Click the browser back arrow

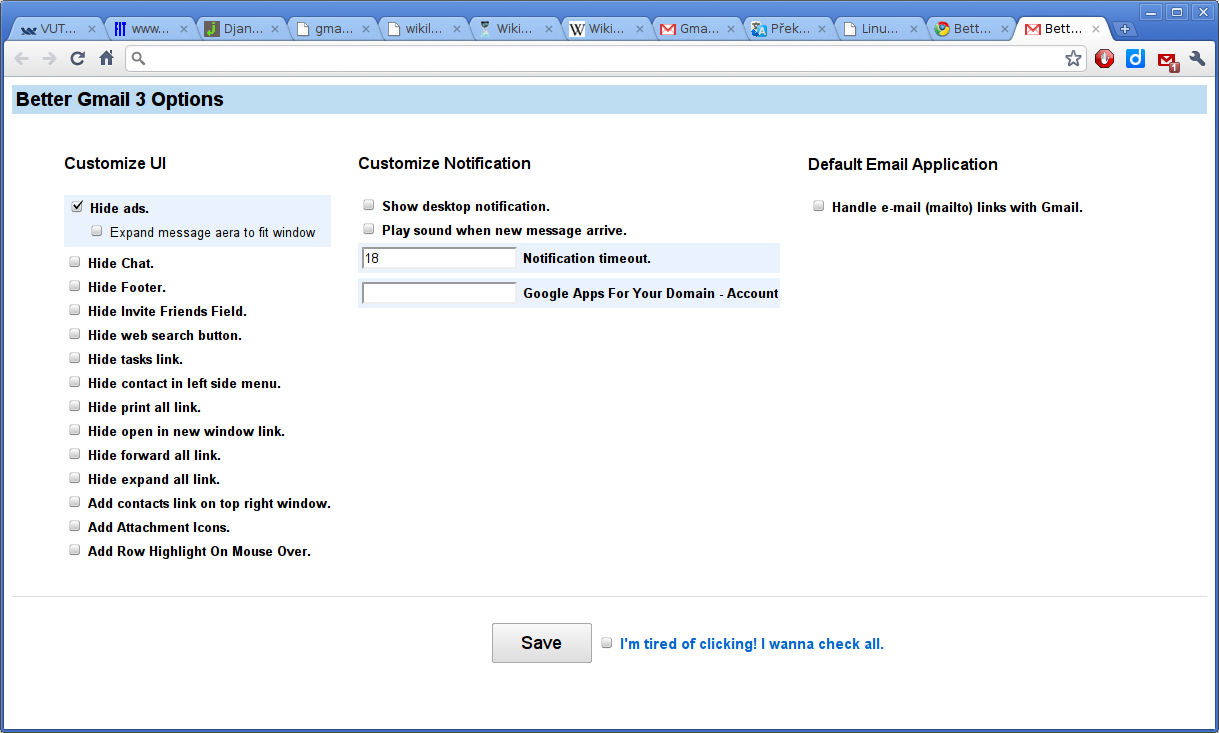click(22, 59)
